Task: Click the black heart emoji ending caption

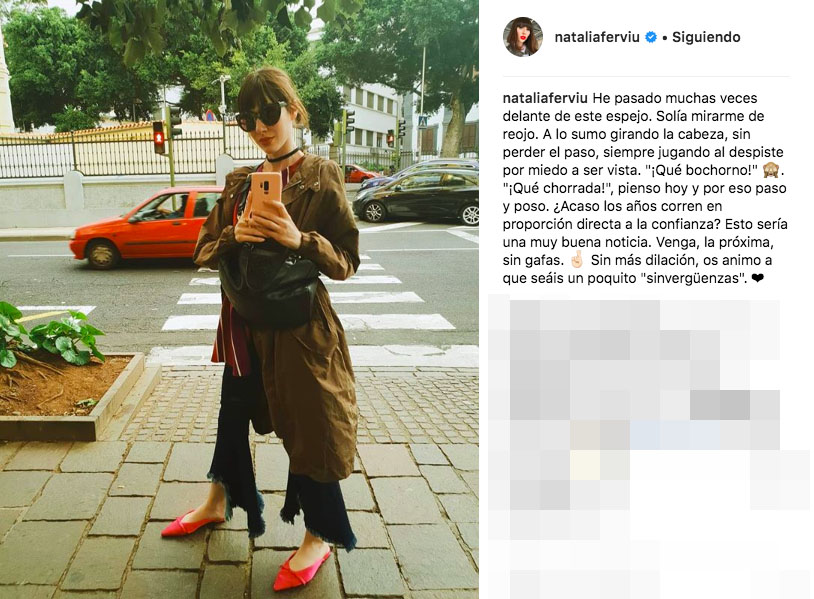Action: click(758, 278)
